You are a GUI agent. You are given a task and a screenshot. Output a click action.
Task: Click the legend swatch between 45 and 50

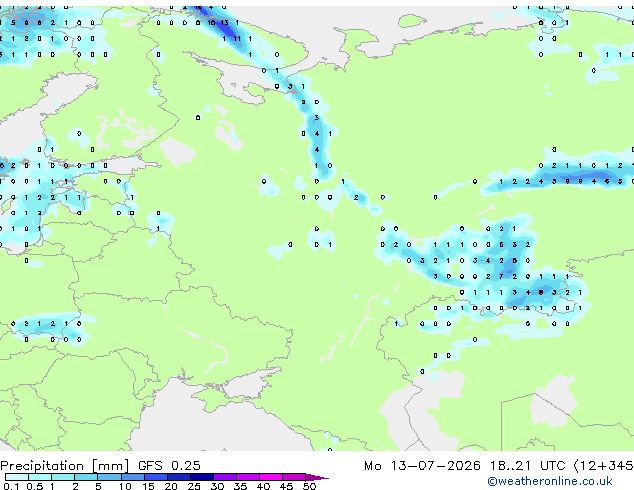click(x=294, y=477)
